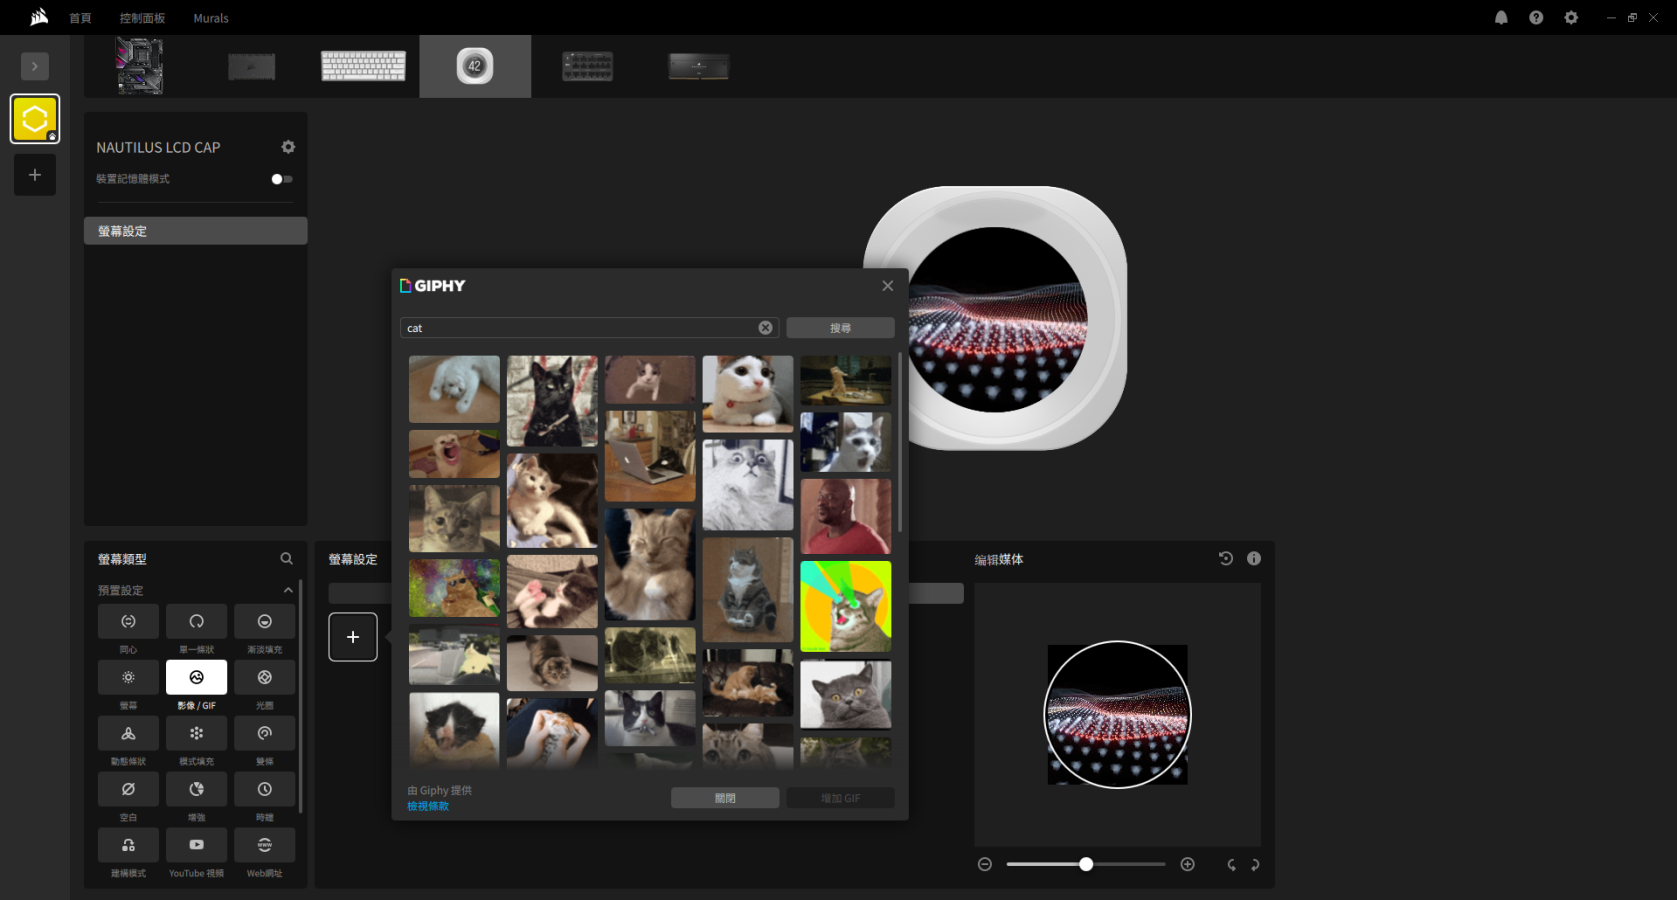
Task: Select the 光圈 aperture preset
Action: click(264, 677)
